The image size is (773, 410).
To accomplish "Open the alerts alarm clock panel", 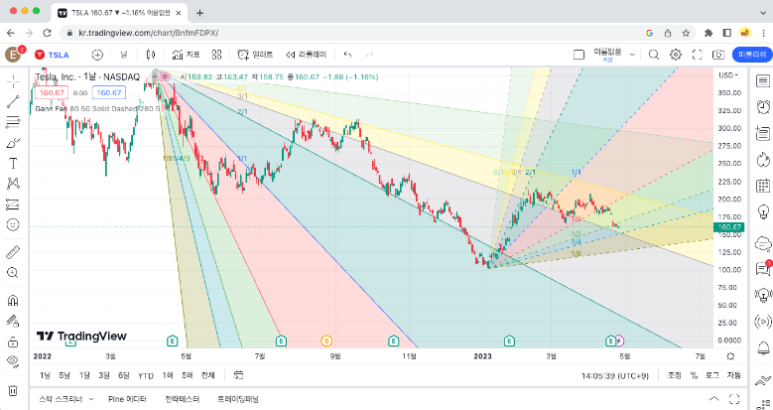I will [x=763, y=107].
